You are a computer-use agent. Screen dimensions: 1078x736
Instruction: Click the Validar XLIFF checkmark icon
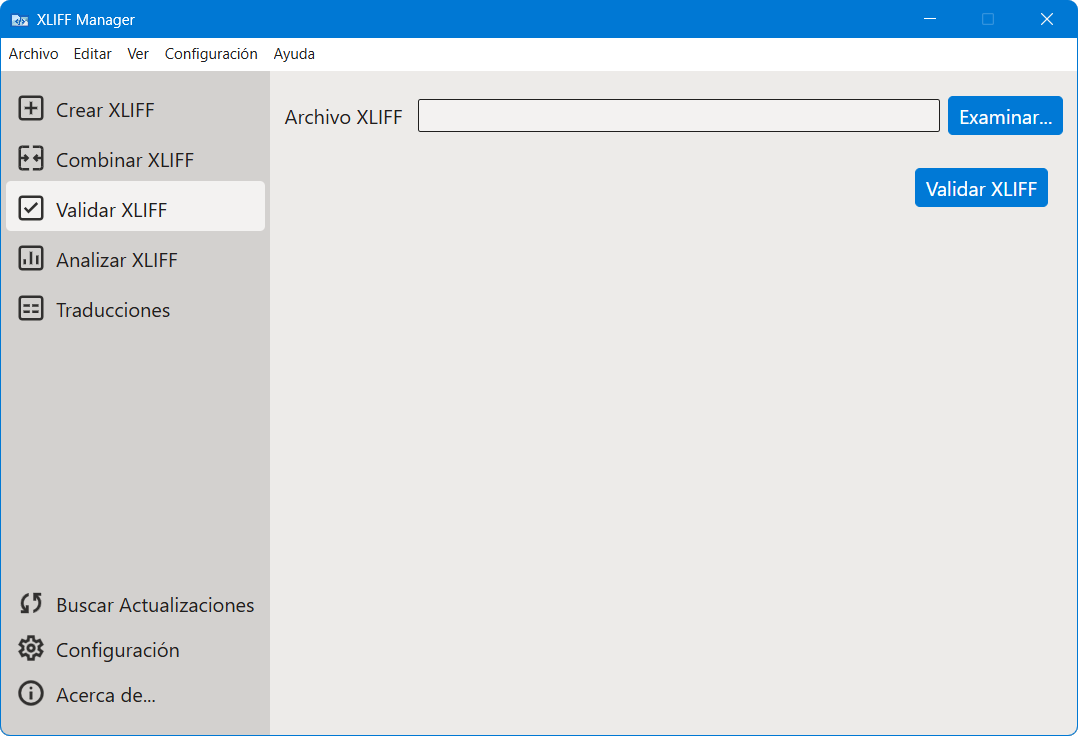[31, 208]
